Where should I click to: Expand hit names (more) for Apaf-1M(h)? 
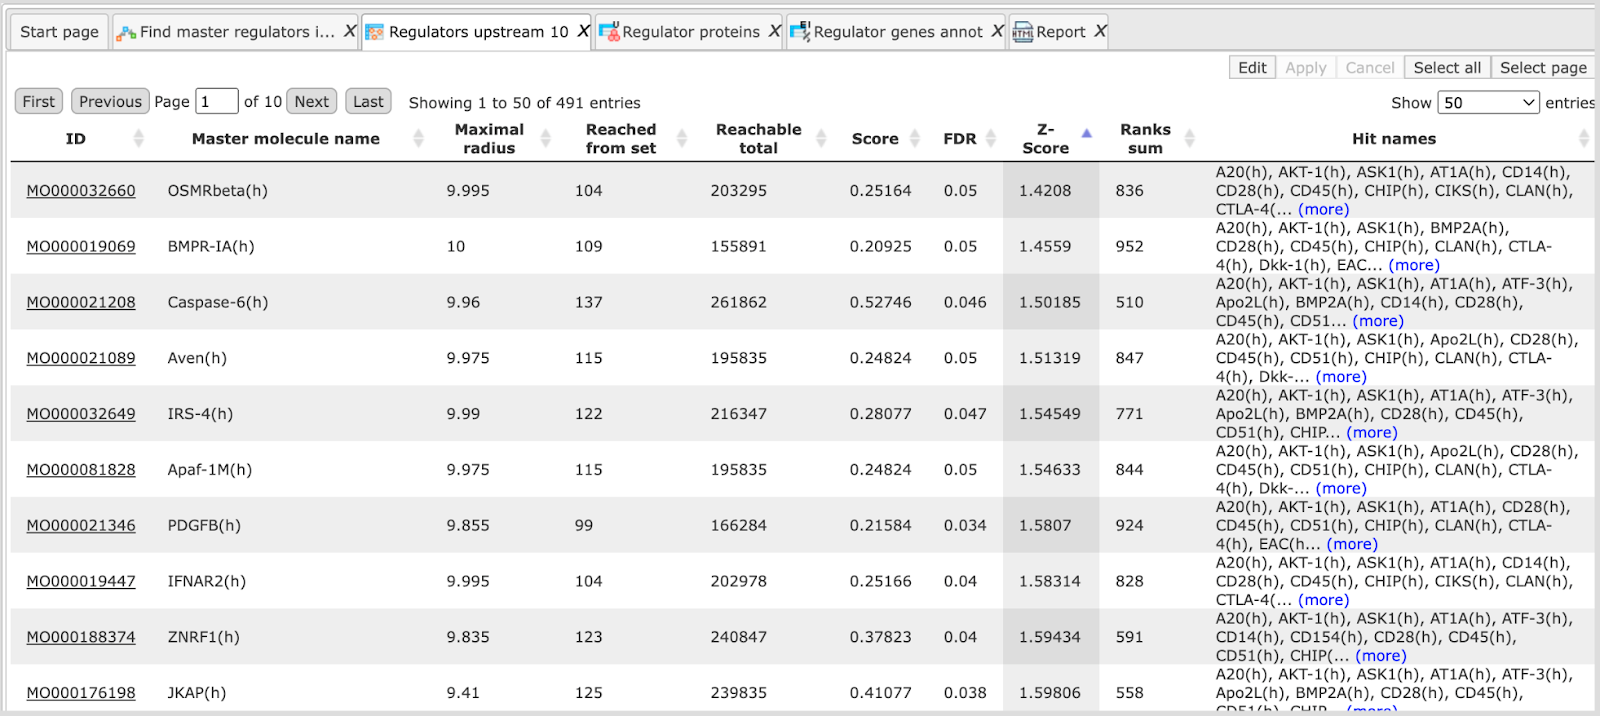pyautogui.click(x=1341, y=489)
